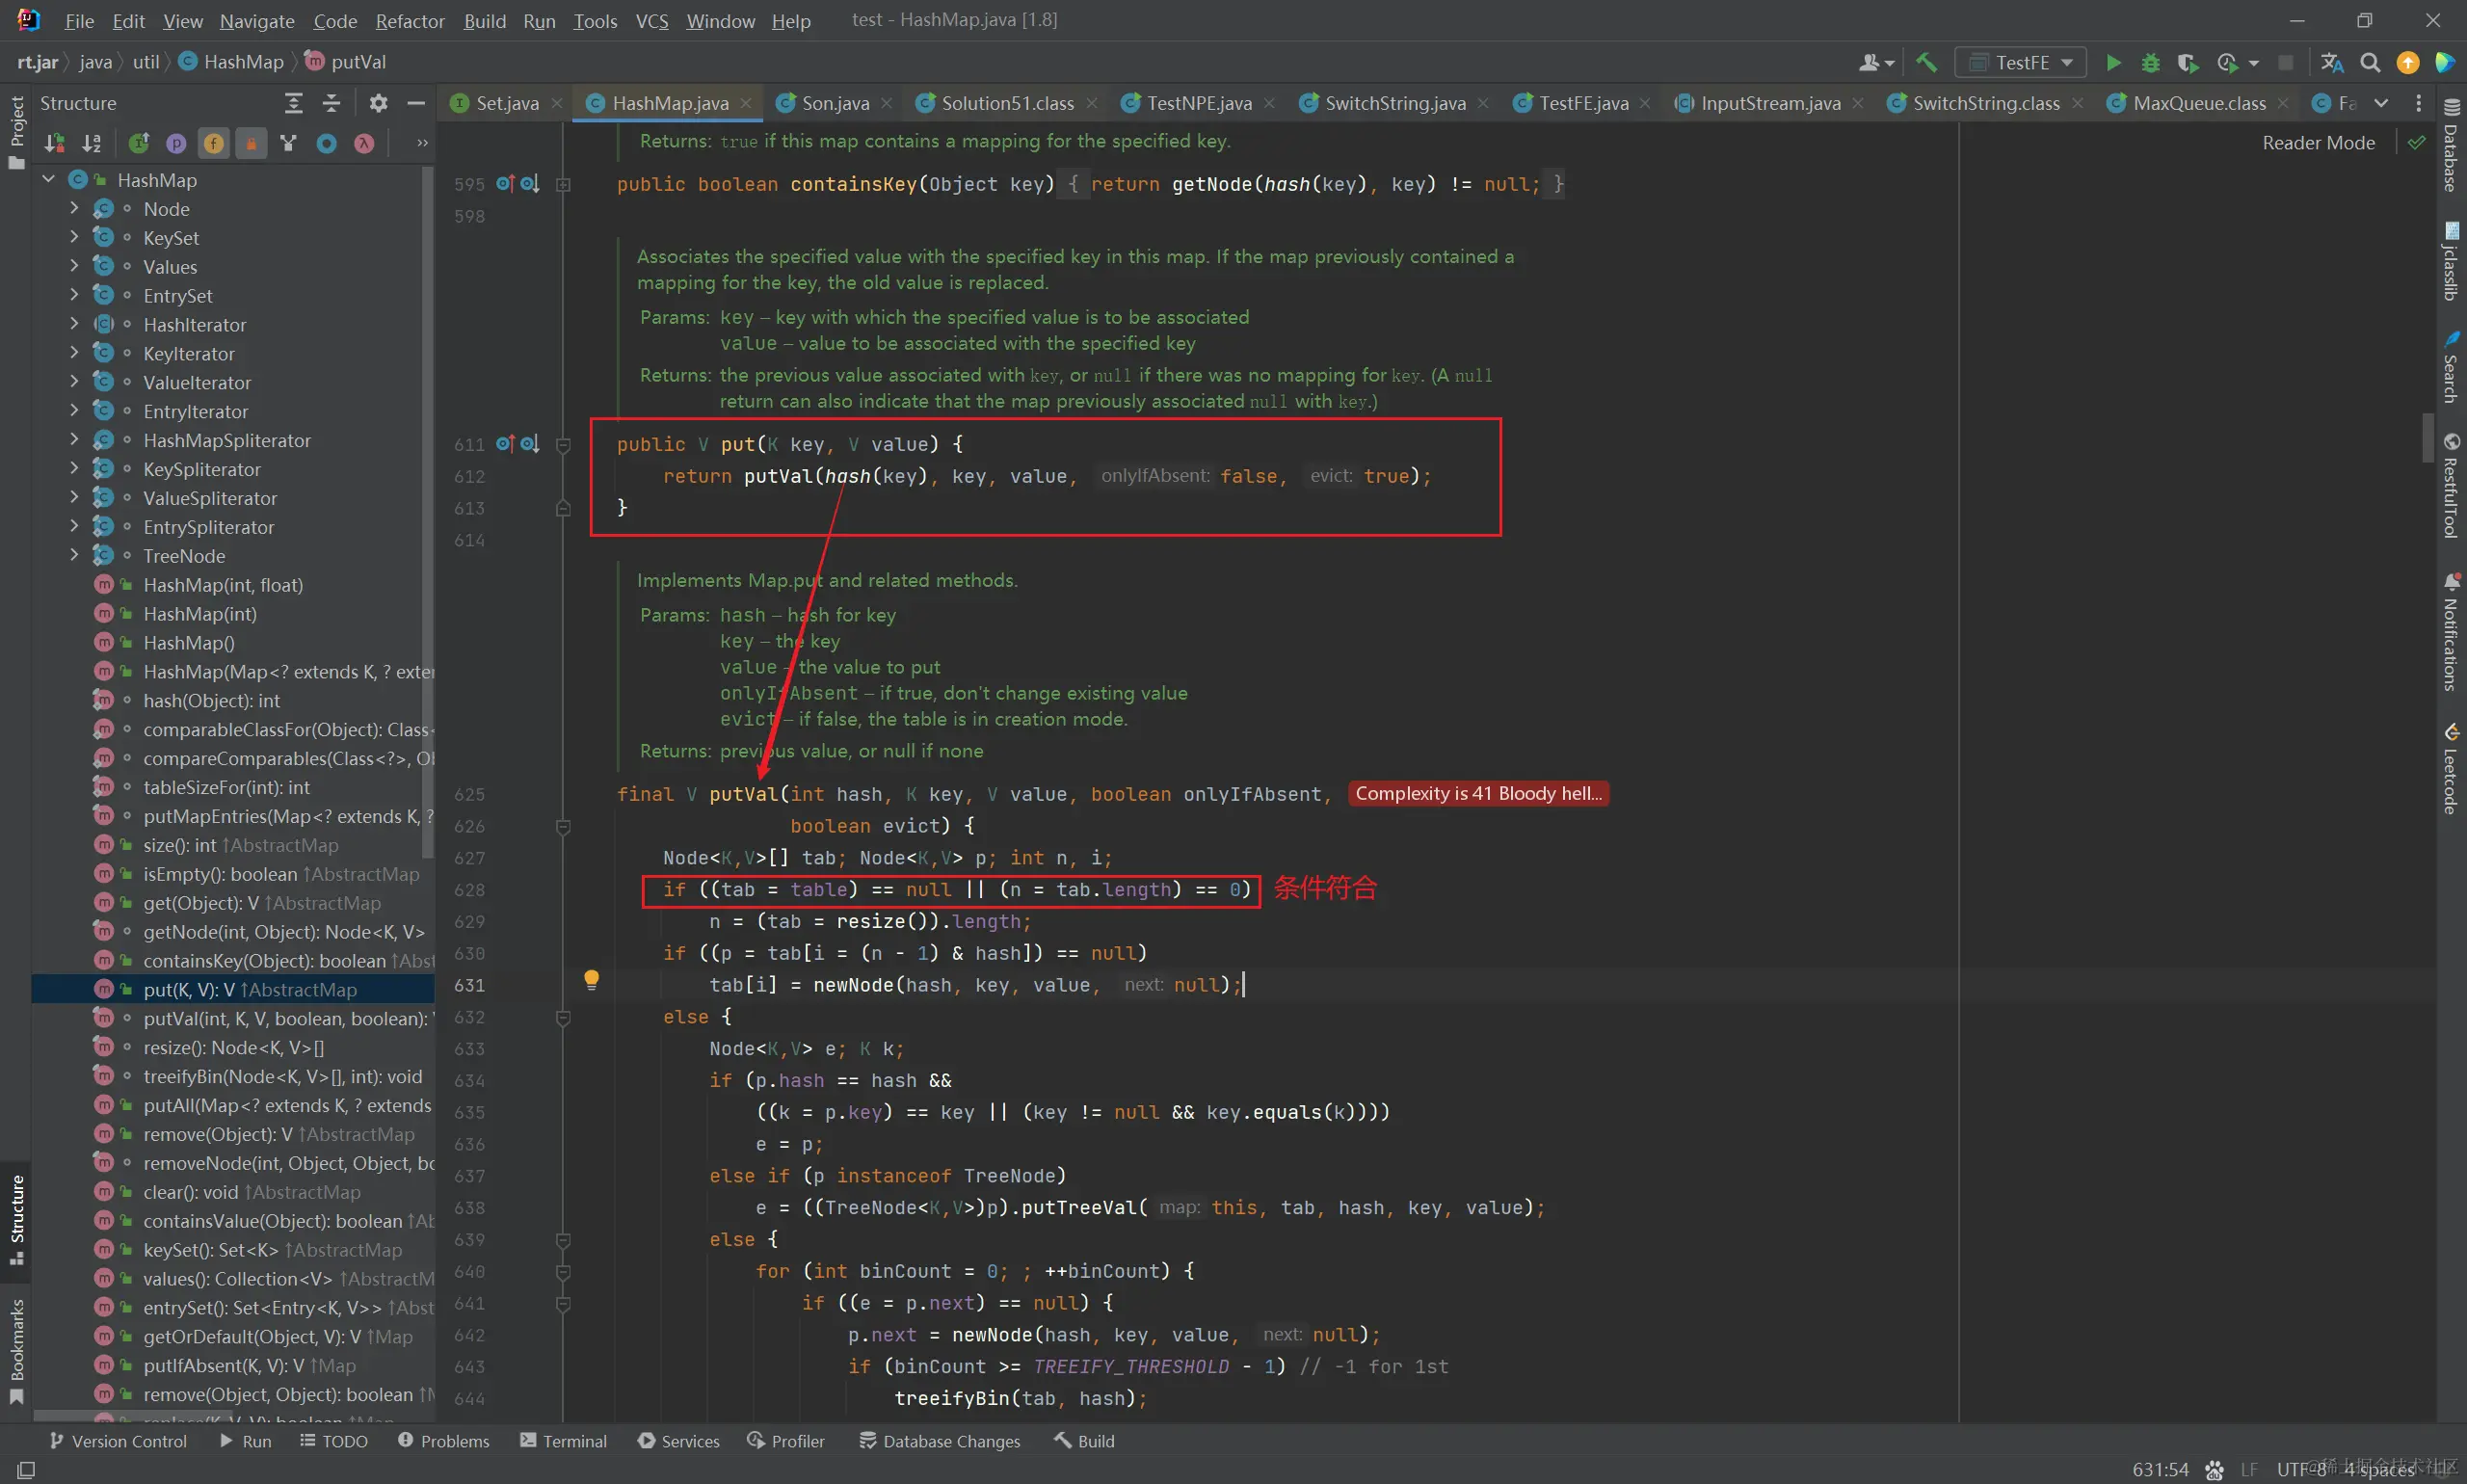Toggle Show Lambdas filter in Structure
Screen dimensions: 2467x1484
[364, 143]
